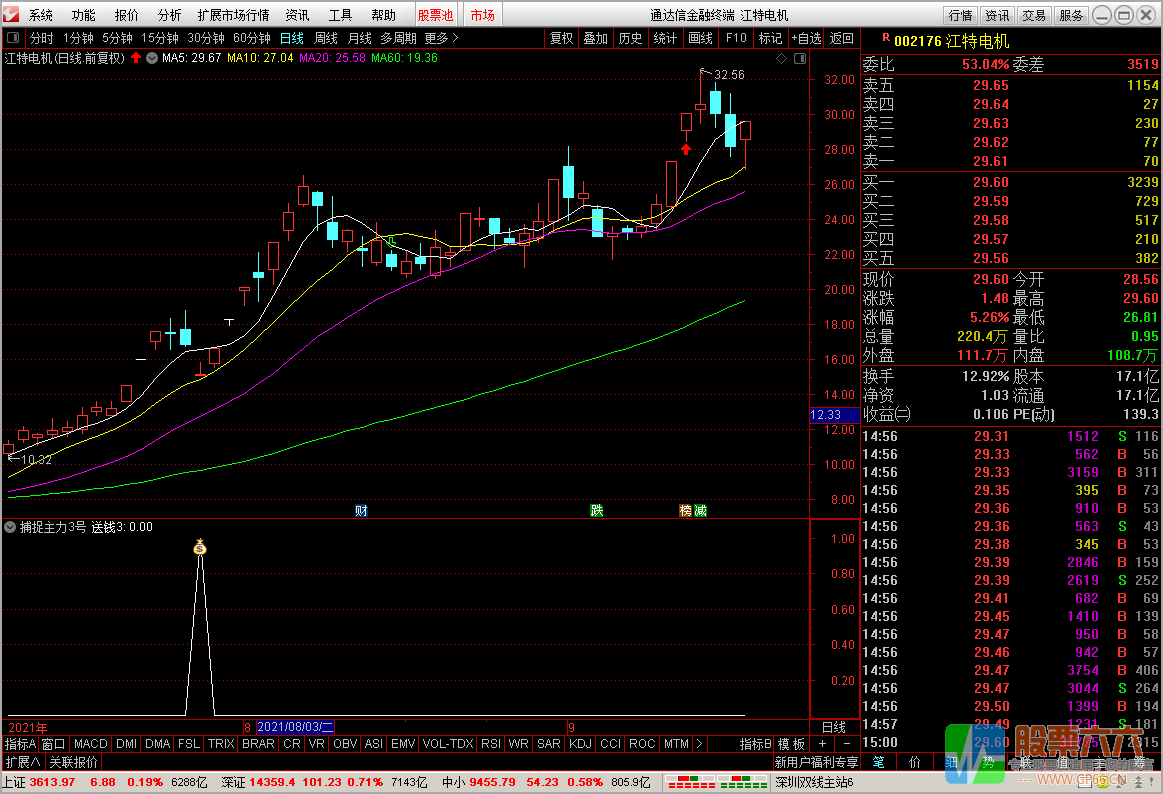
Task: Open the 复权 options
Action: [561, 38]
